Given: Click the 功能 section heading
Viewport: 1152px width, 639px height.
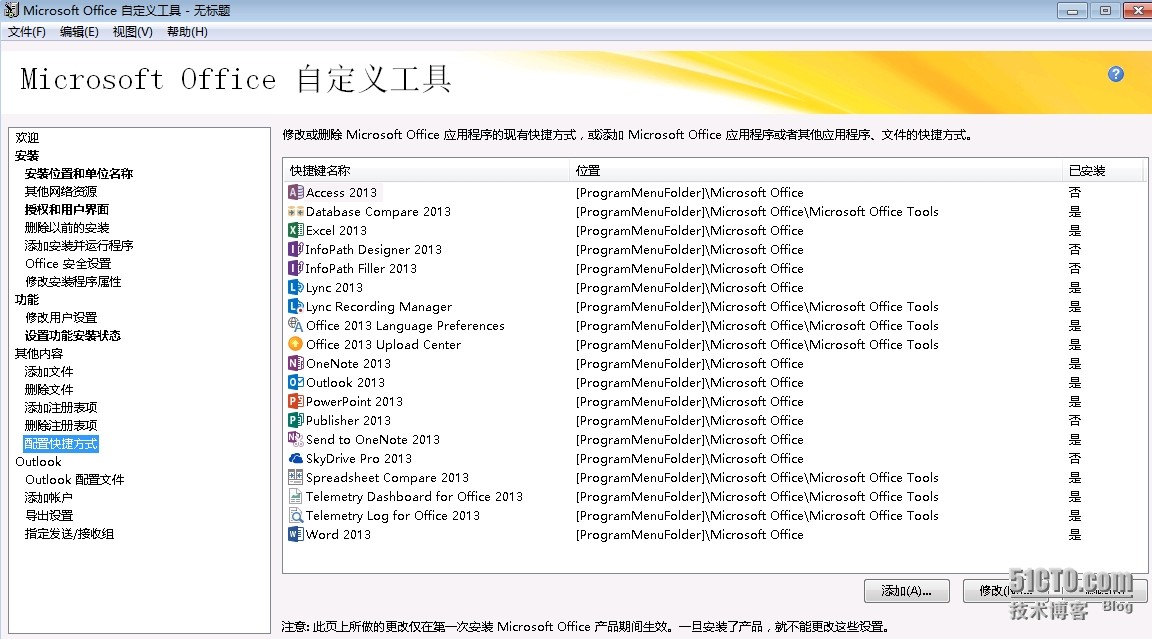Looking at the screenshot, I should point(27,300).
